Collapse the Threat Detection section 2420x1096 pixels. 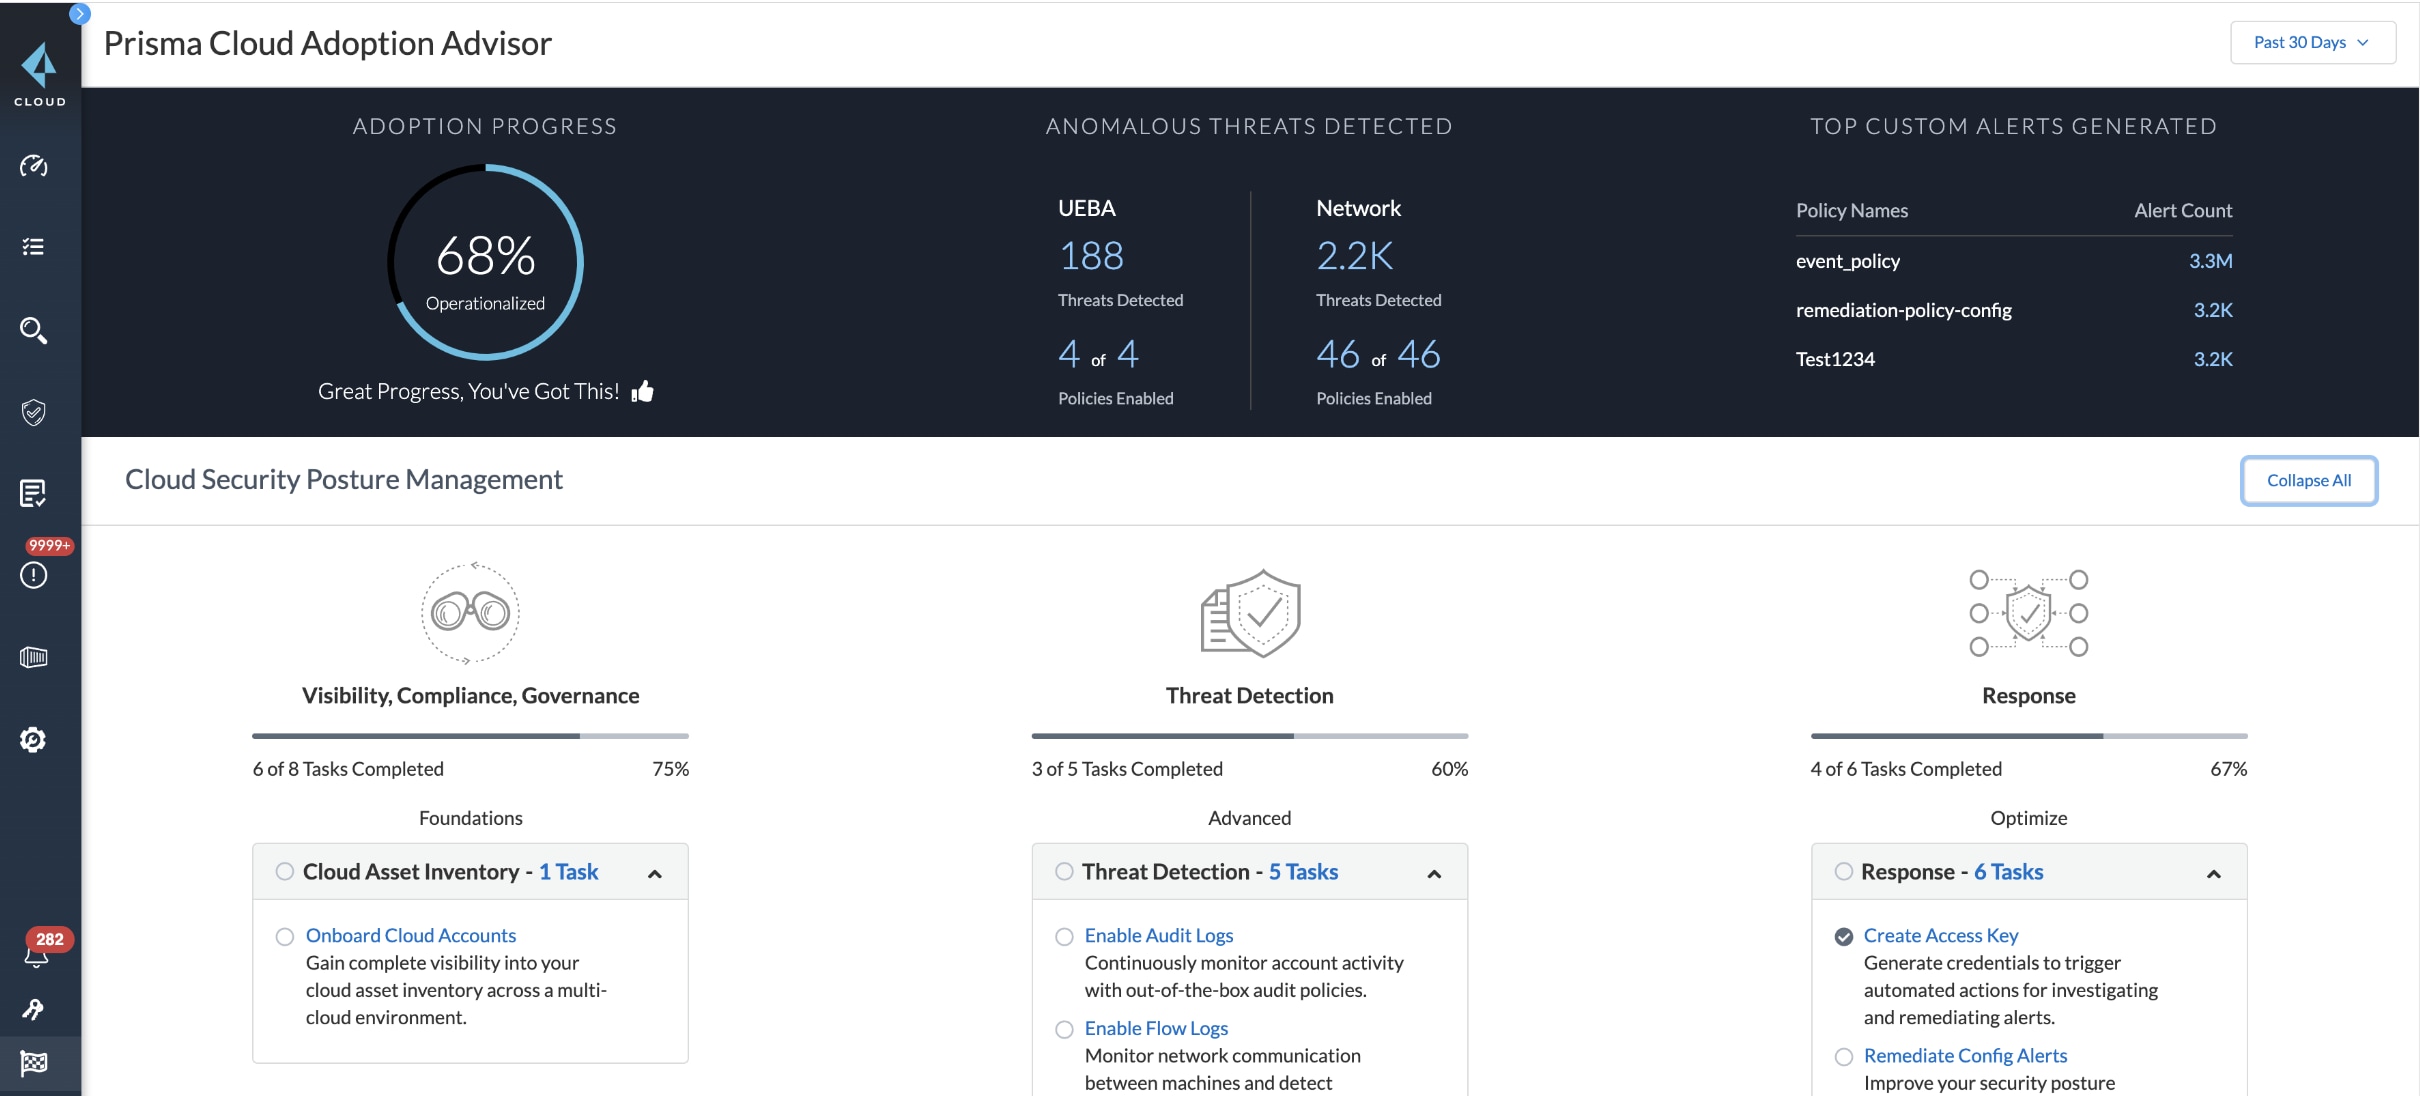pos(1432,871)
